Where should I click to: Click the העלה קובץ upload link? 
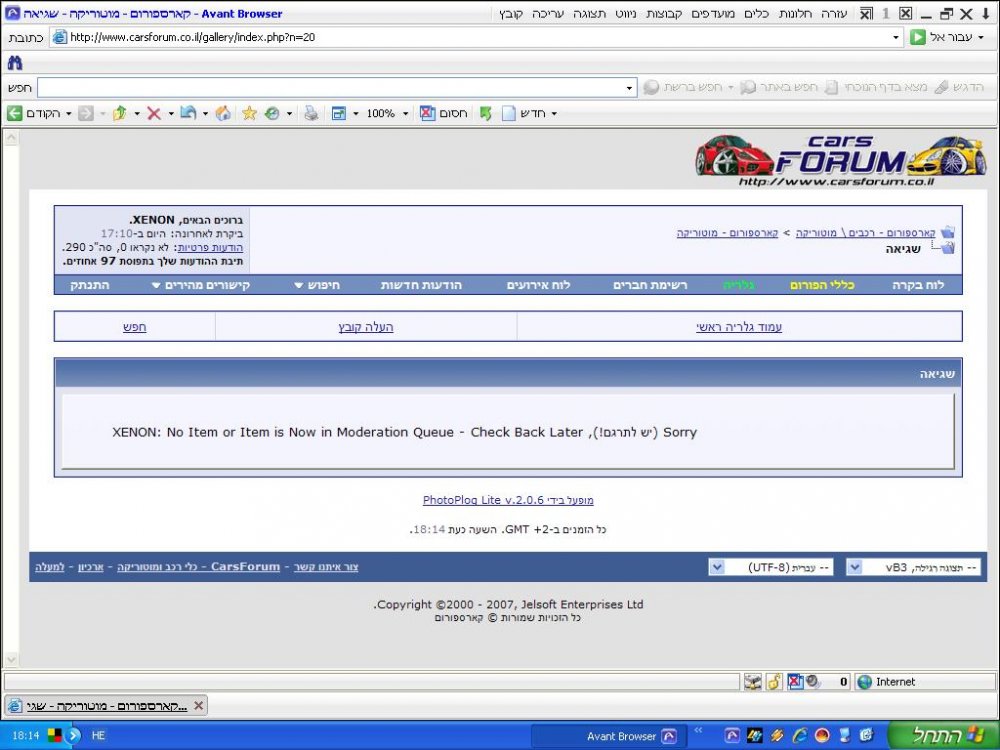(x=366, y=327)
